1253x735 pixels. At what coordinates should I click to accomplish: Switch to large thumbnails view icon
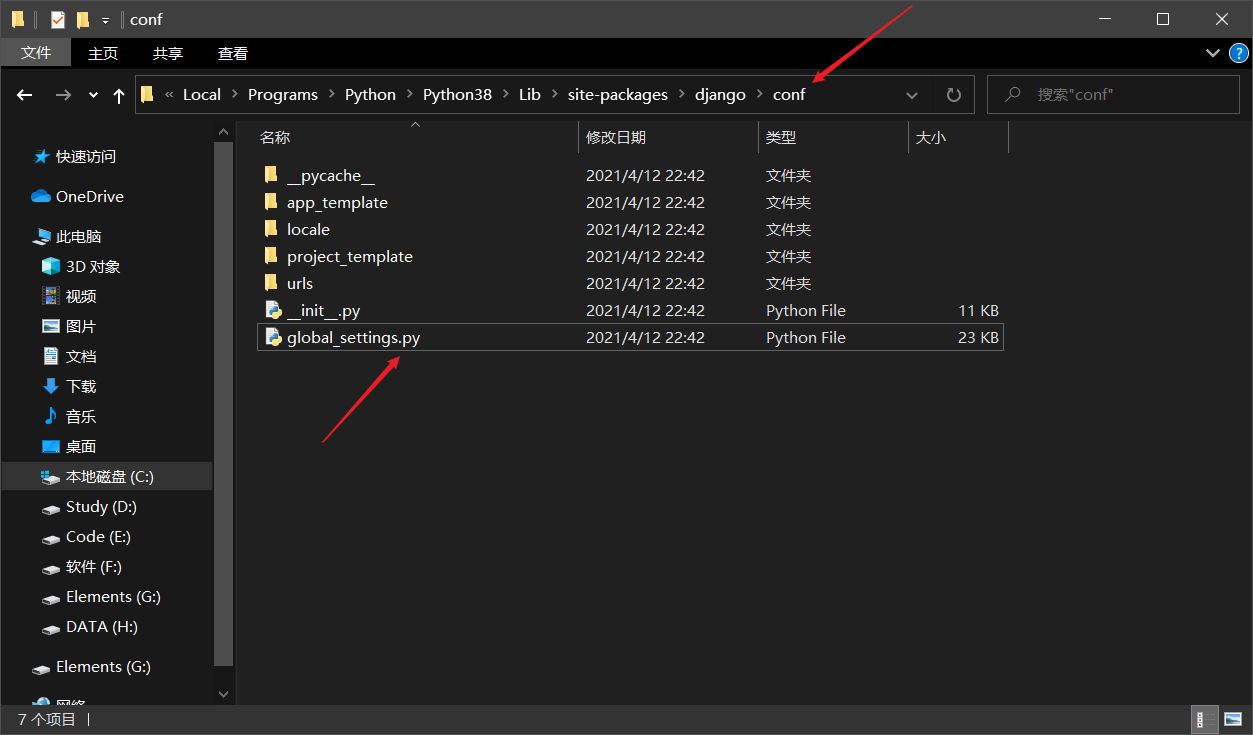pyautogui.click(x=1232, y=719)
